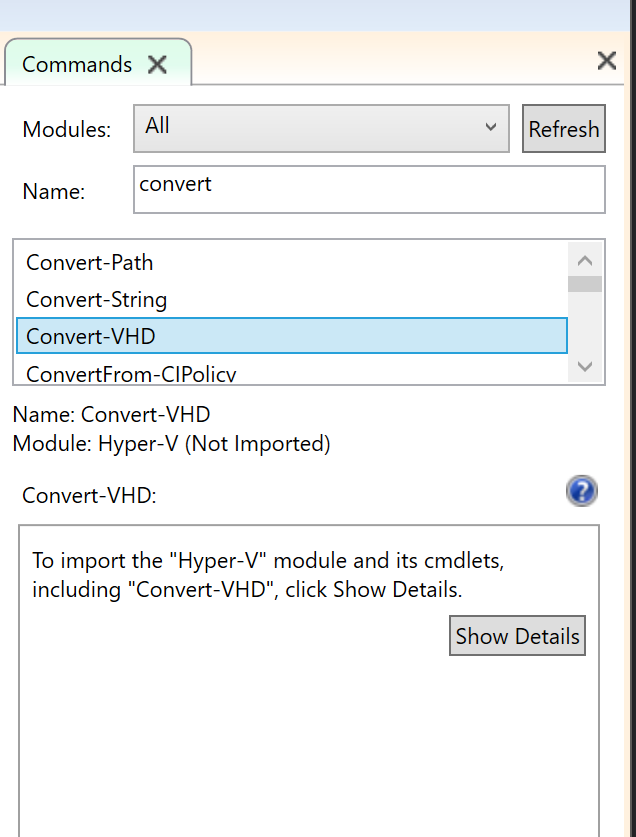This screenshot has height=837, width=636.
Task: Click the command list scrollbar thumb
Action: click(585, 284)
